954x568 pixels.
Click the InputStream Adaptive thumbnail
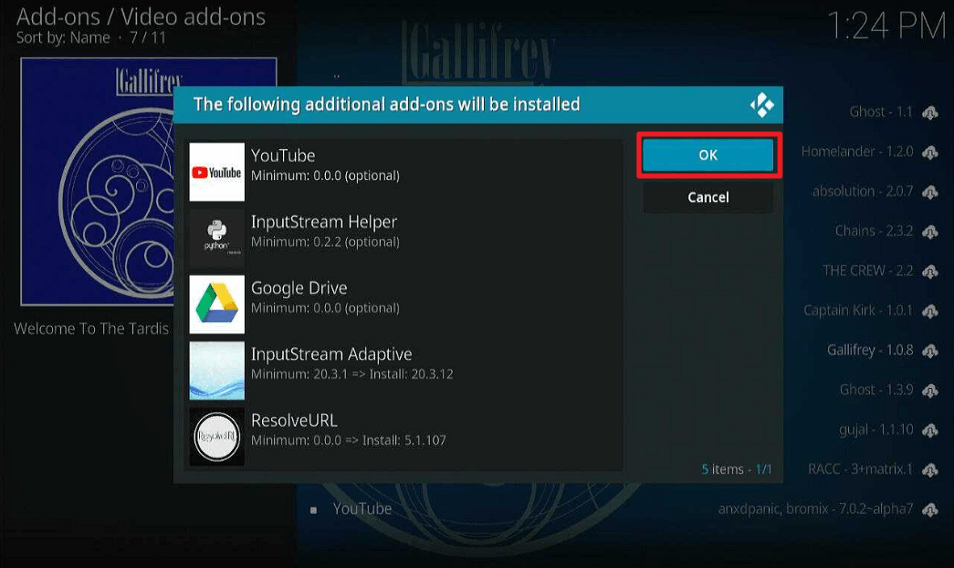click(x=217, y=370)
